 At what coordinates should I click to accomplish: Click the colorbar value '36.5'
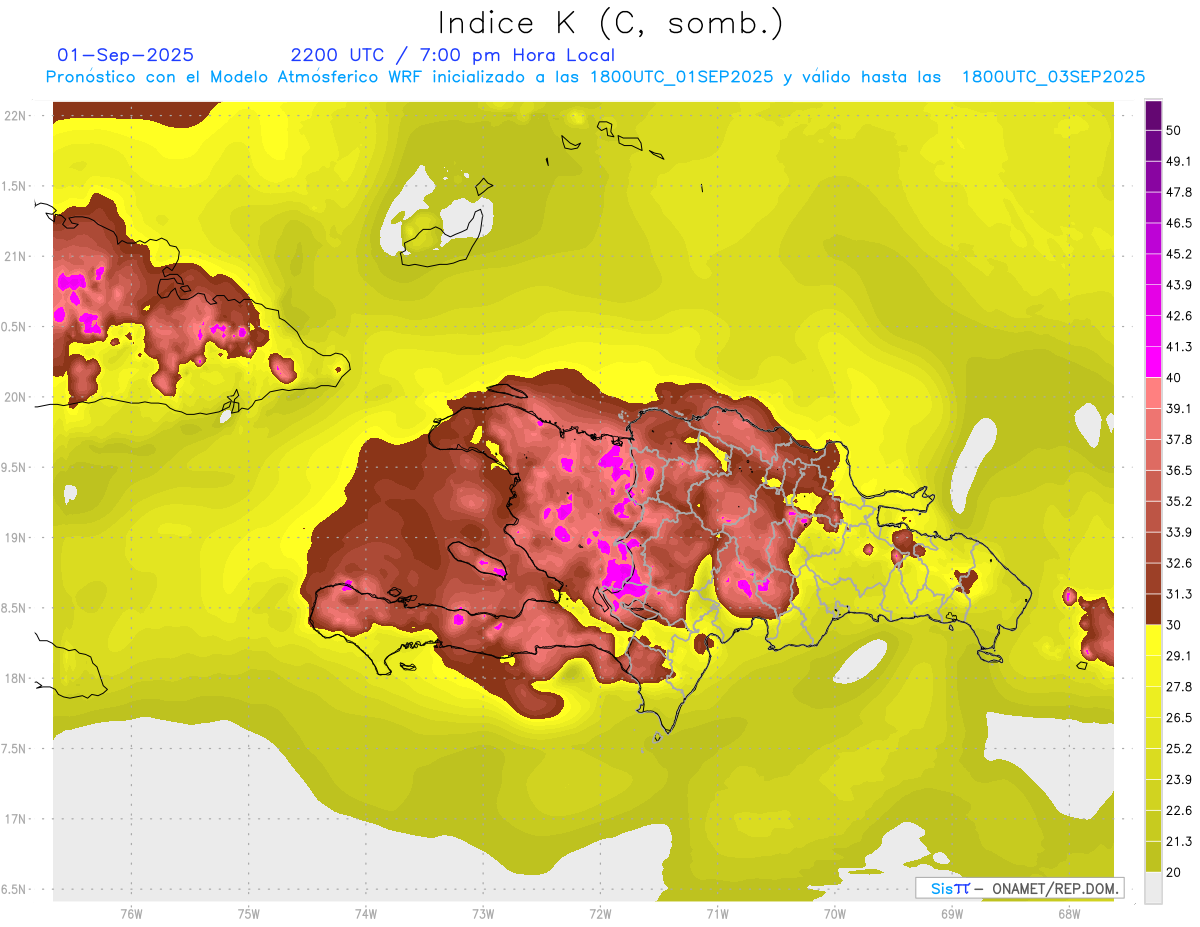click(x=1179, y=470)
